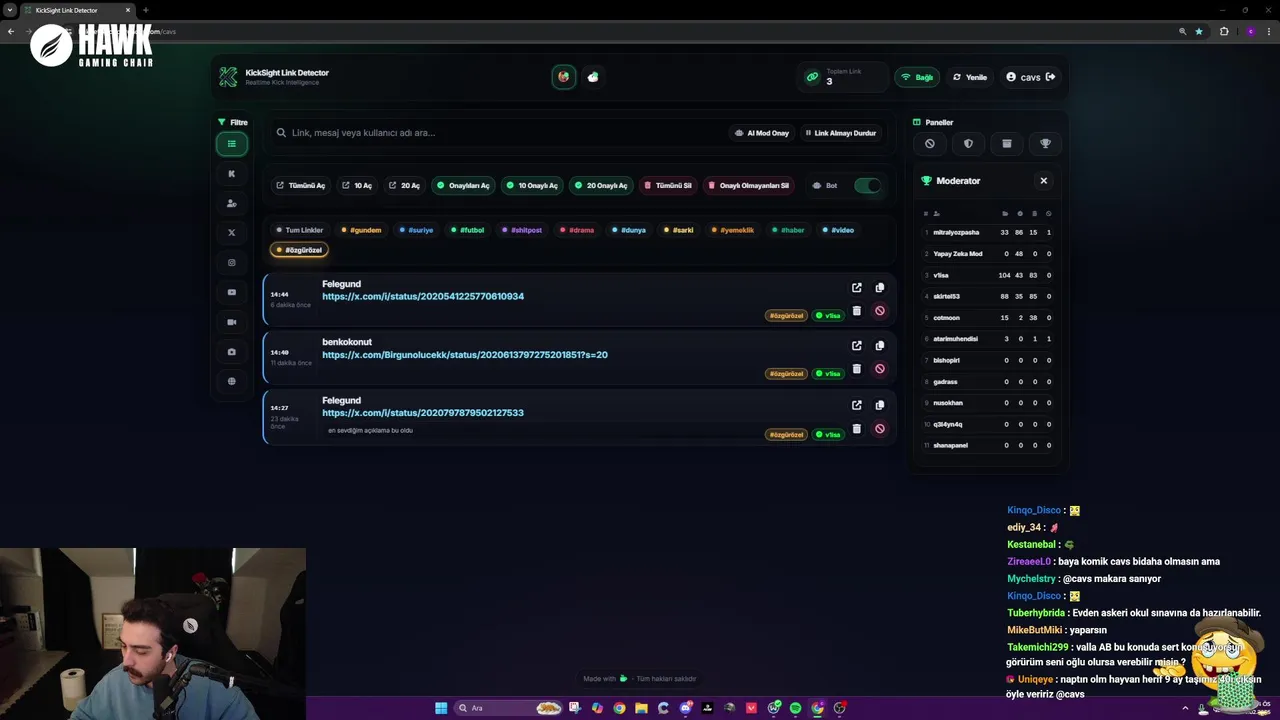This screenshot has height=720, width=1280.
Task: Select the list view filter icon
Action: click(x=231, y=144)
